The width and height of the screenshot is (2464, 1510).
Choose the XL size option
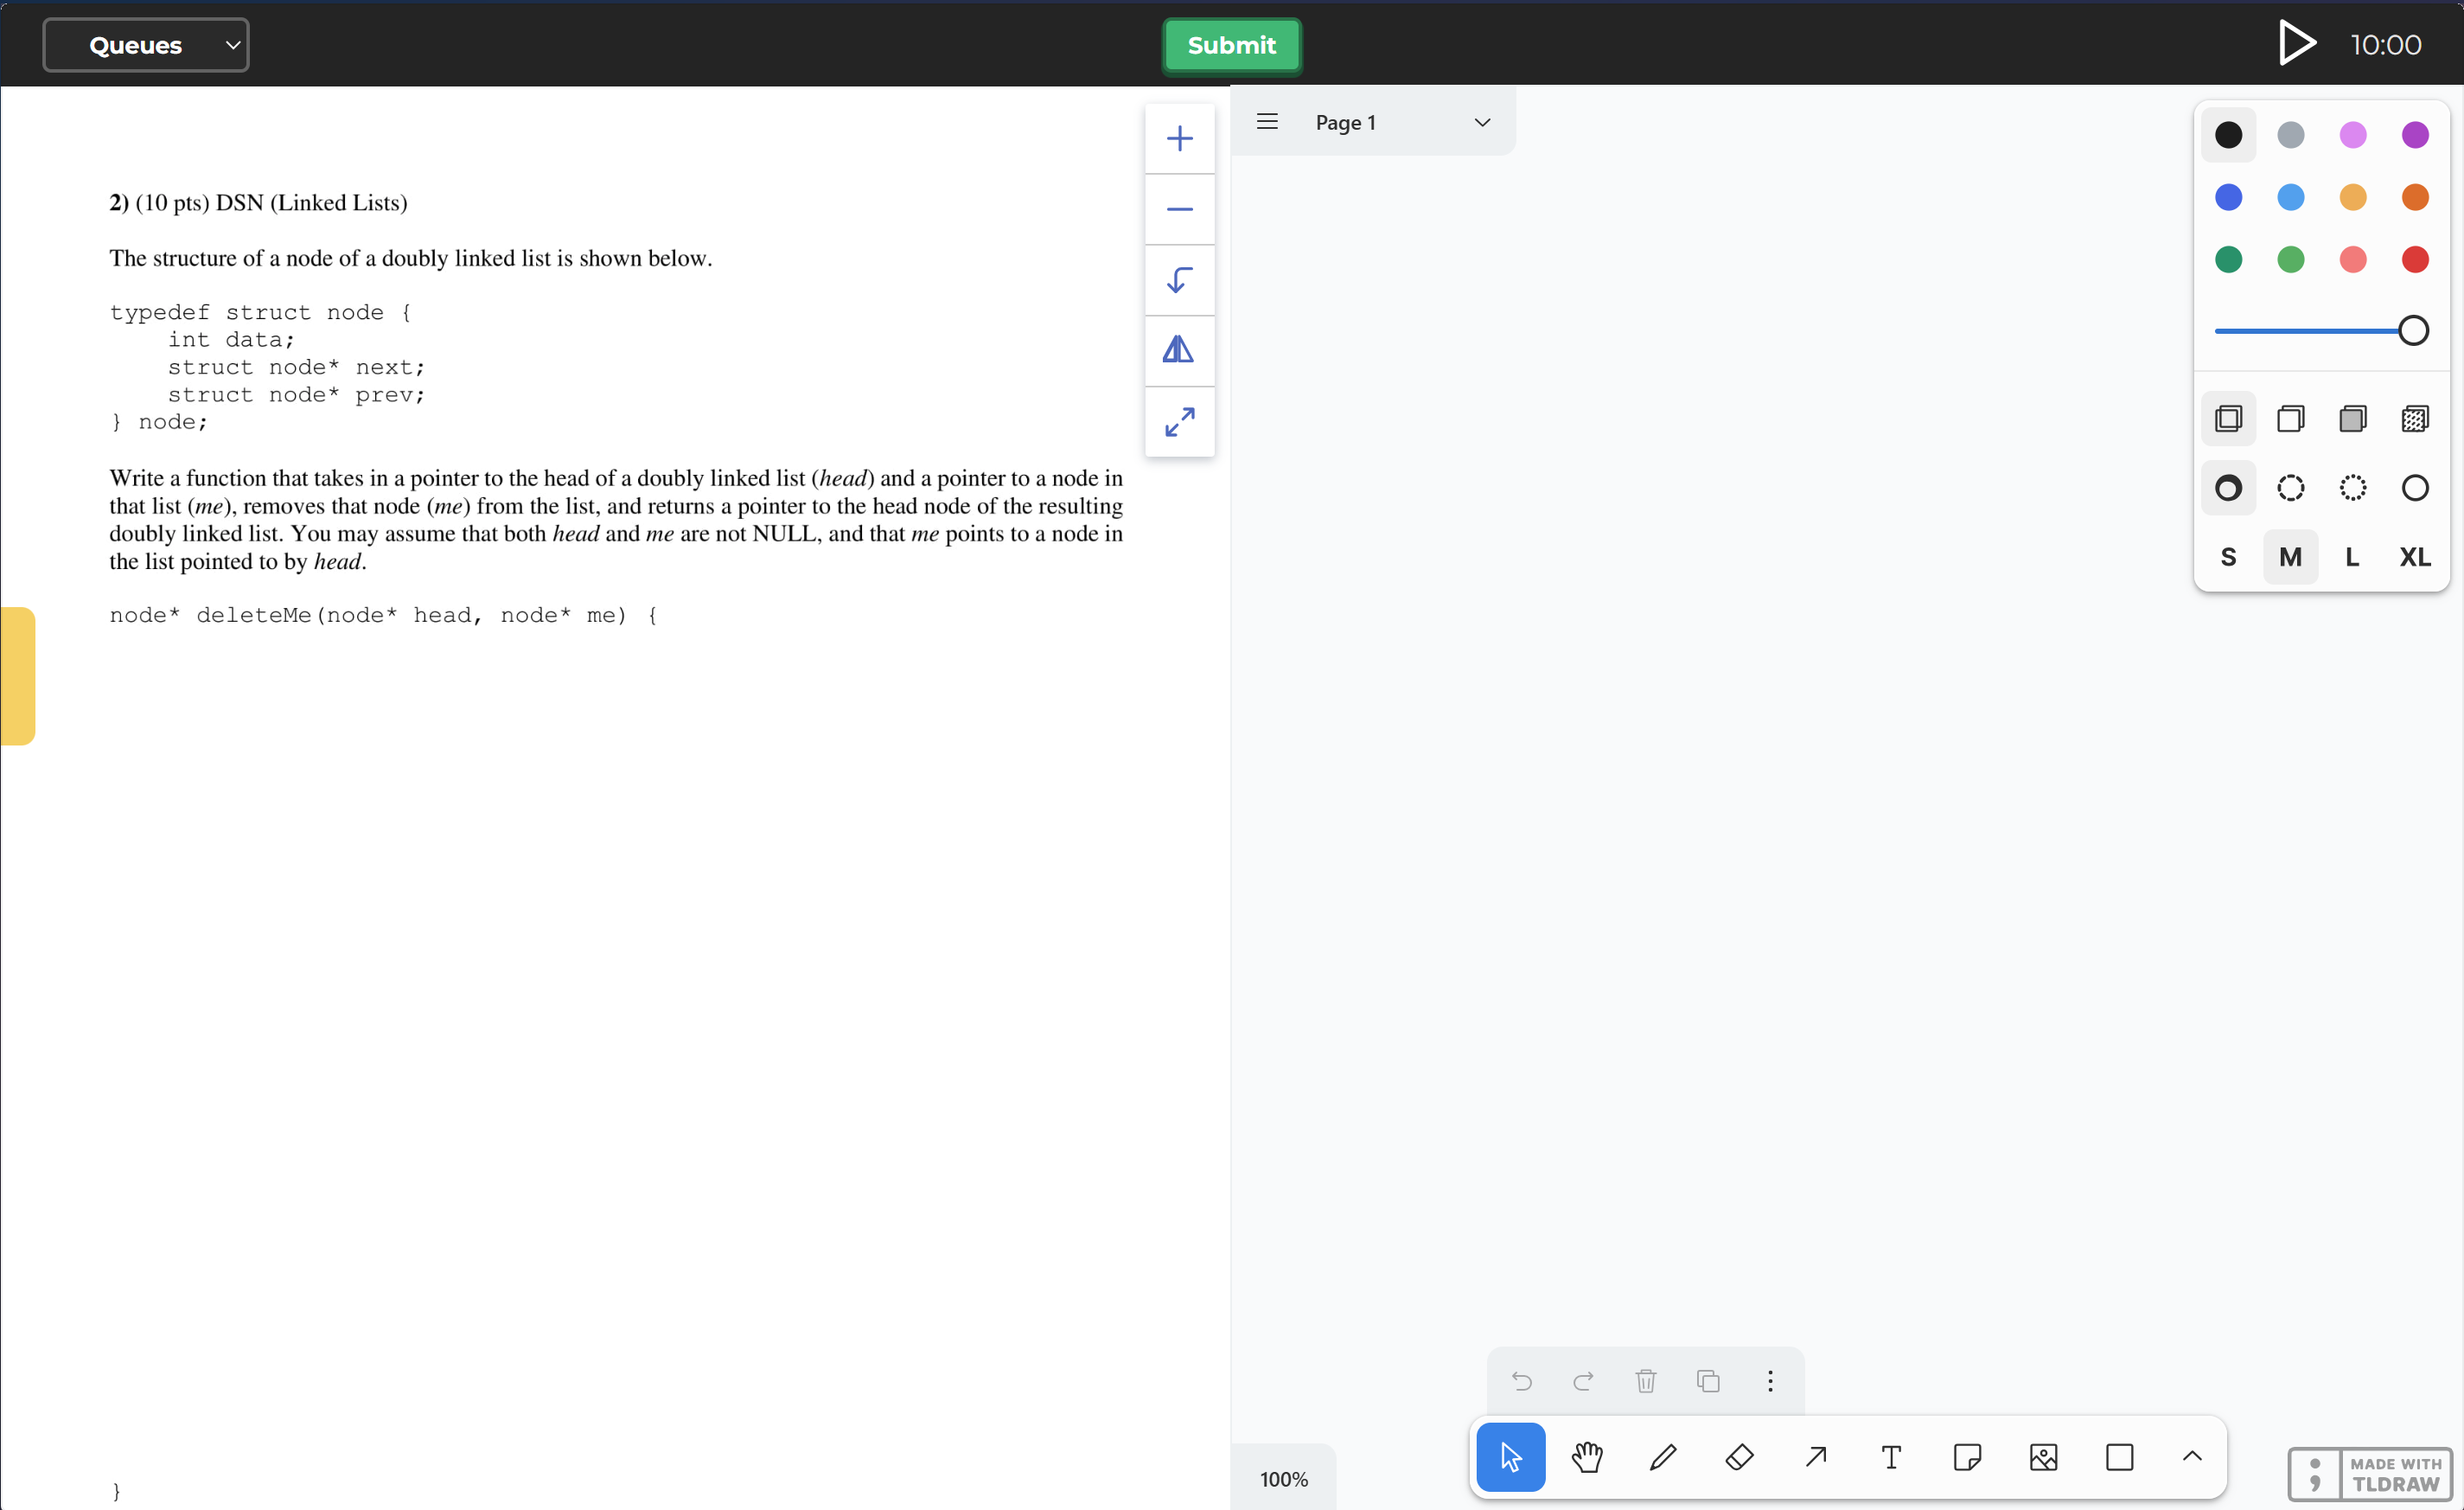2414,557
